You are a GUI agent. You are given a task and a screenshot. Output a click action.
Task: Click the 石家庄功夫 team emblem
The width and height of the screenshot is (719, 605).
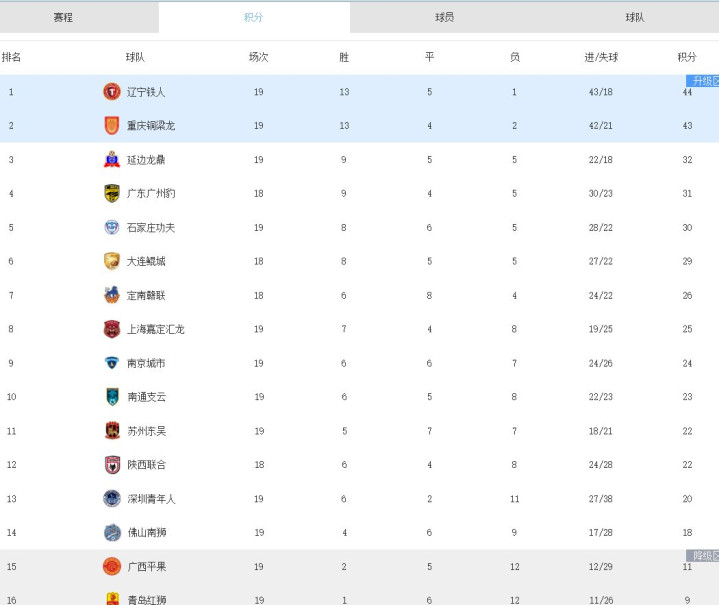coord(112,227)
